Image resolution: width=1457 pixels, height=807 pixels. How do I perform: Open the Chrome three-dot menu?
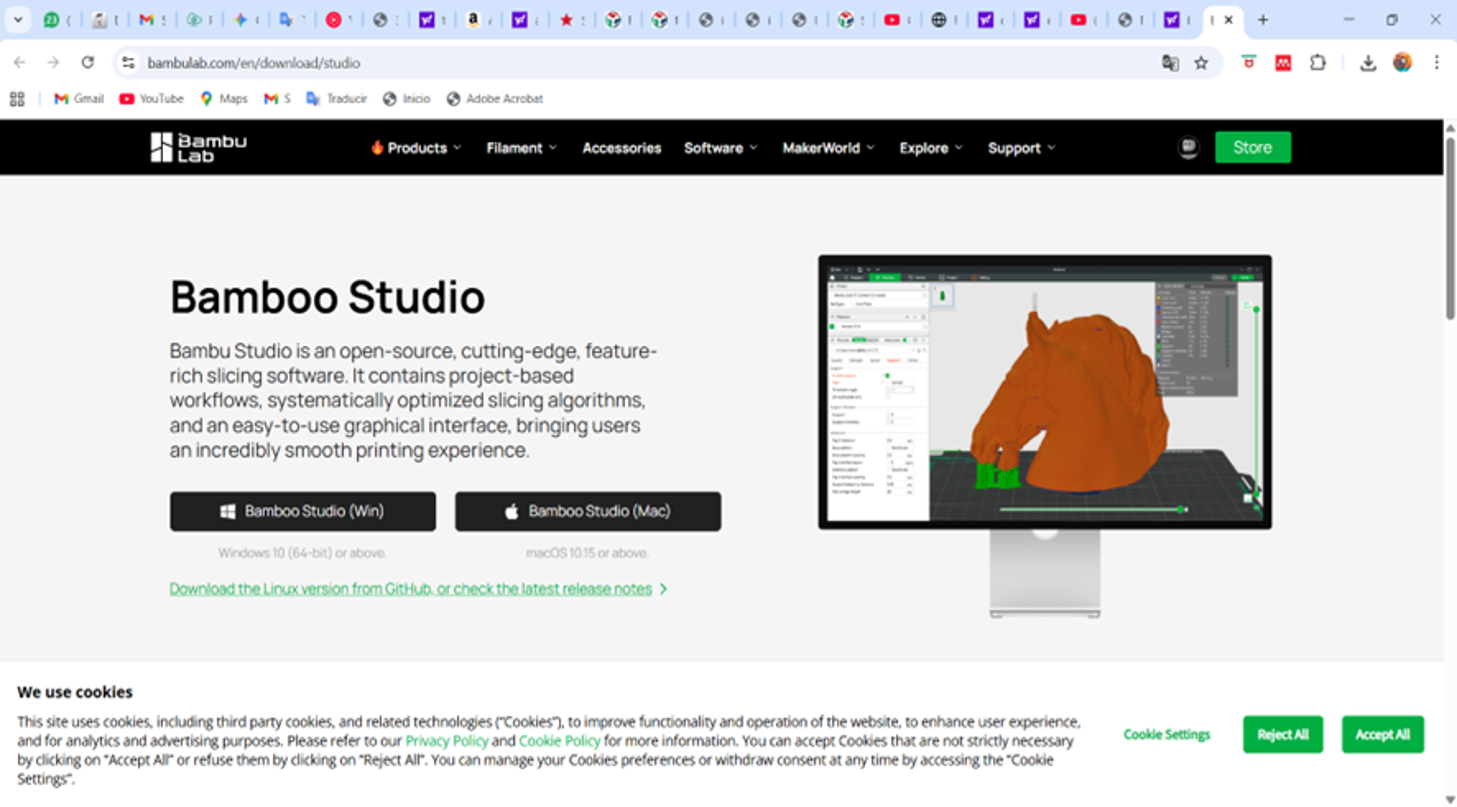[1436, 63]
